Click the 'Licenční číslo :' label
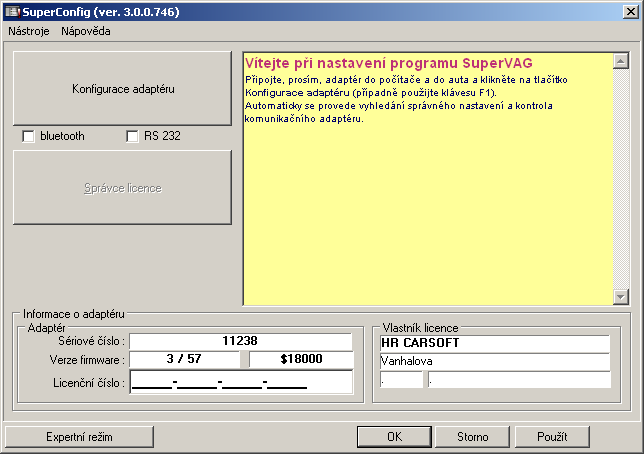The image size is (644, 454). (89, 383)
